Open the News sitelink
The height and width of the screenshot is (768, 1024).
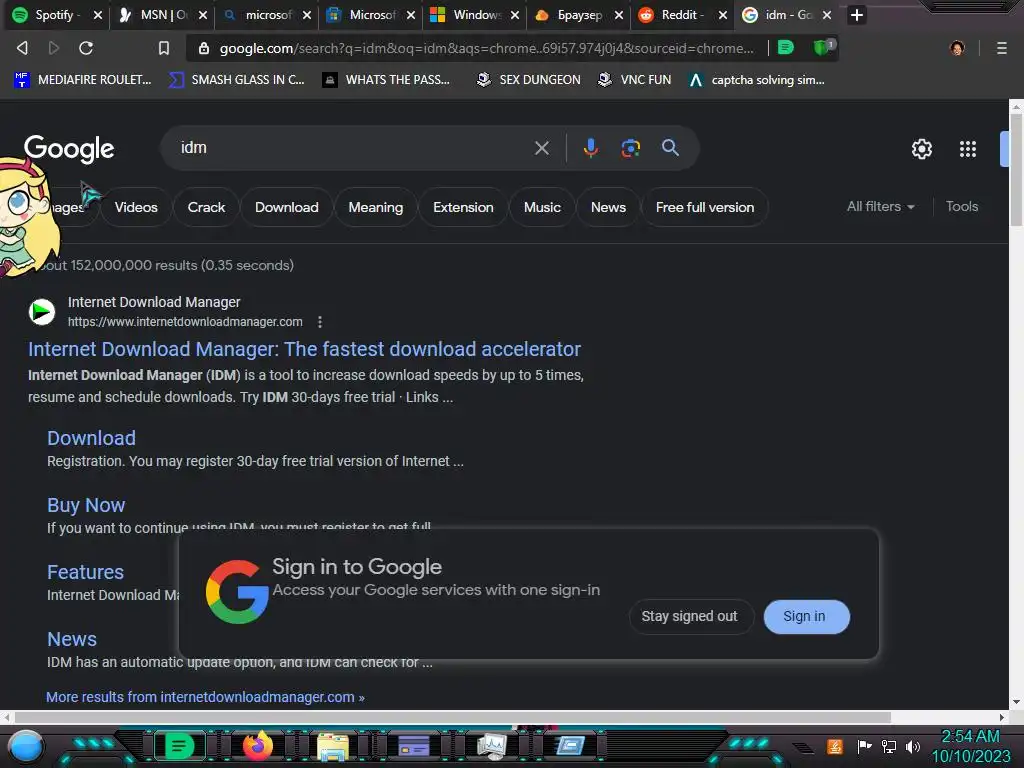pos(72,639)
